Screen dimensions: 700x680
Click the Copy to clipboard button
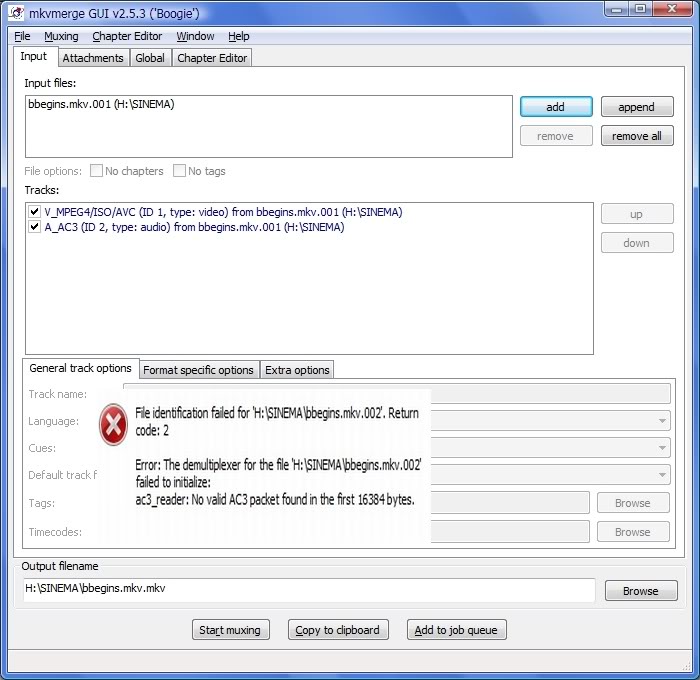pyautogui.click(x=338, y=630)
